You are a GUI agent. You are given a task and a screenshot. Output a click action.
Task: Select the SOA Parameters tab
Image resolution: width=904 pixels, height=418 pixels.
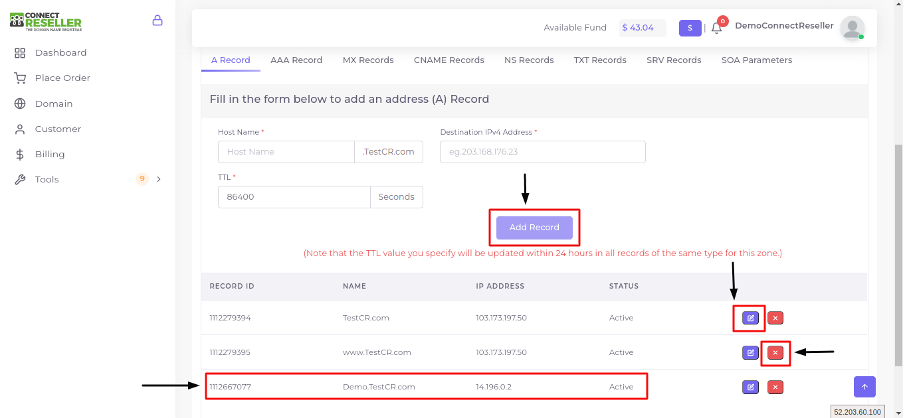pos(756,60)
